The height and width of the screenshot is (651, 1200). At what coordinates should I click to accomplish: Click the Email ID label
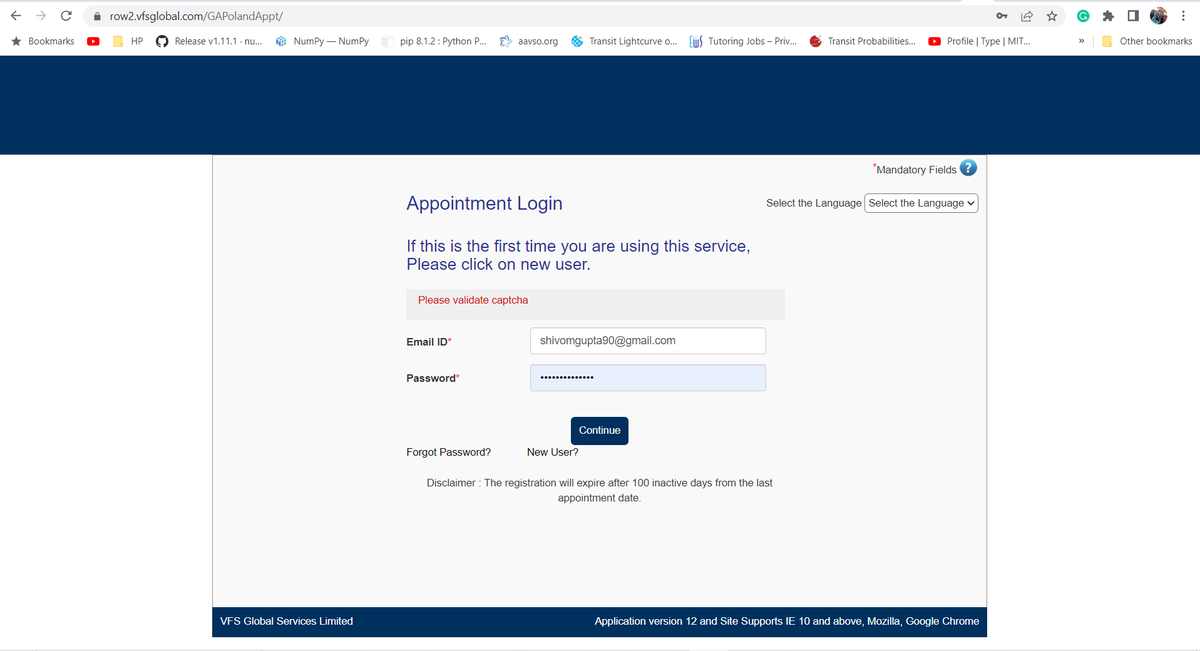click(429, 342)
